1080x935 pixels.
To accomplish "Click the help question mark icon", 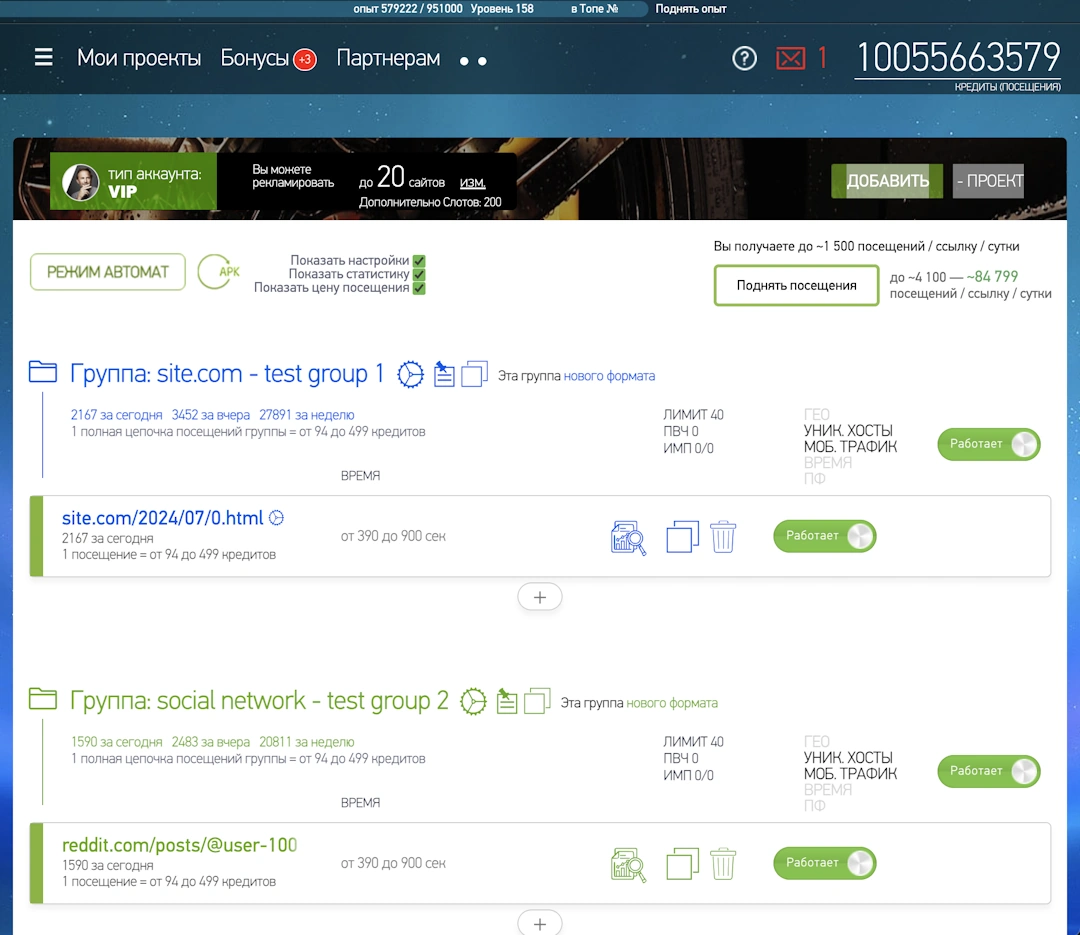I will coord(744,59).
